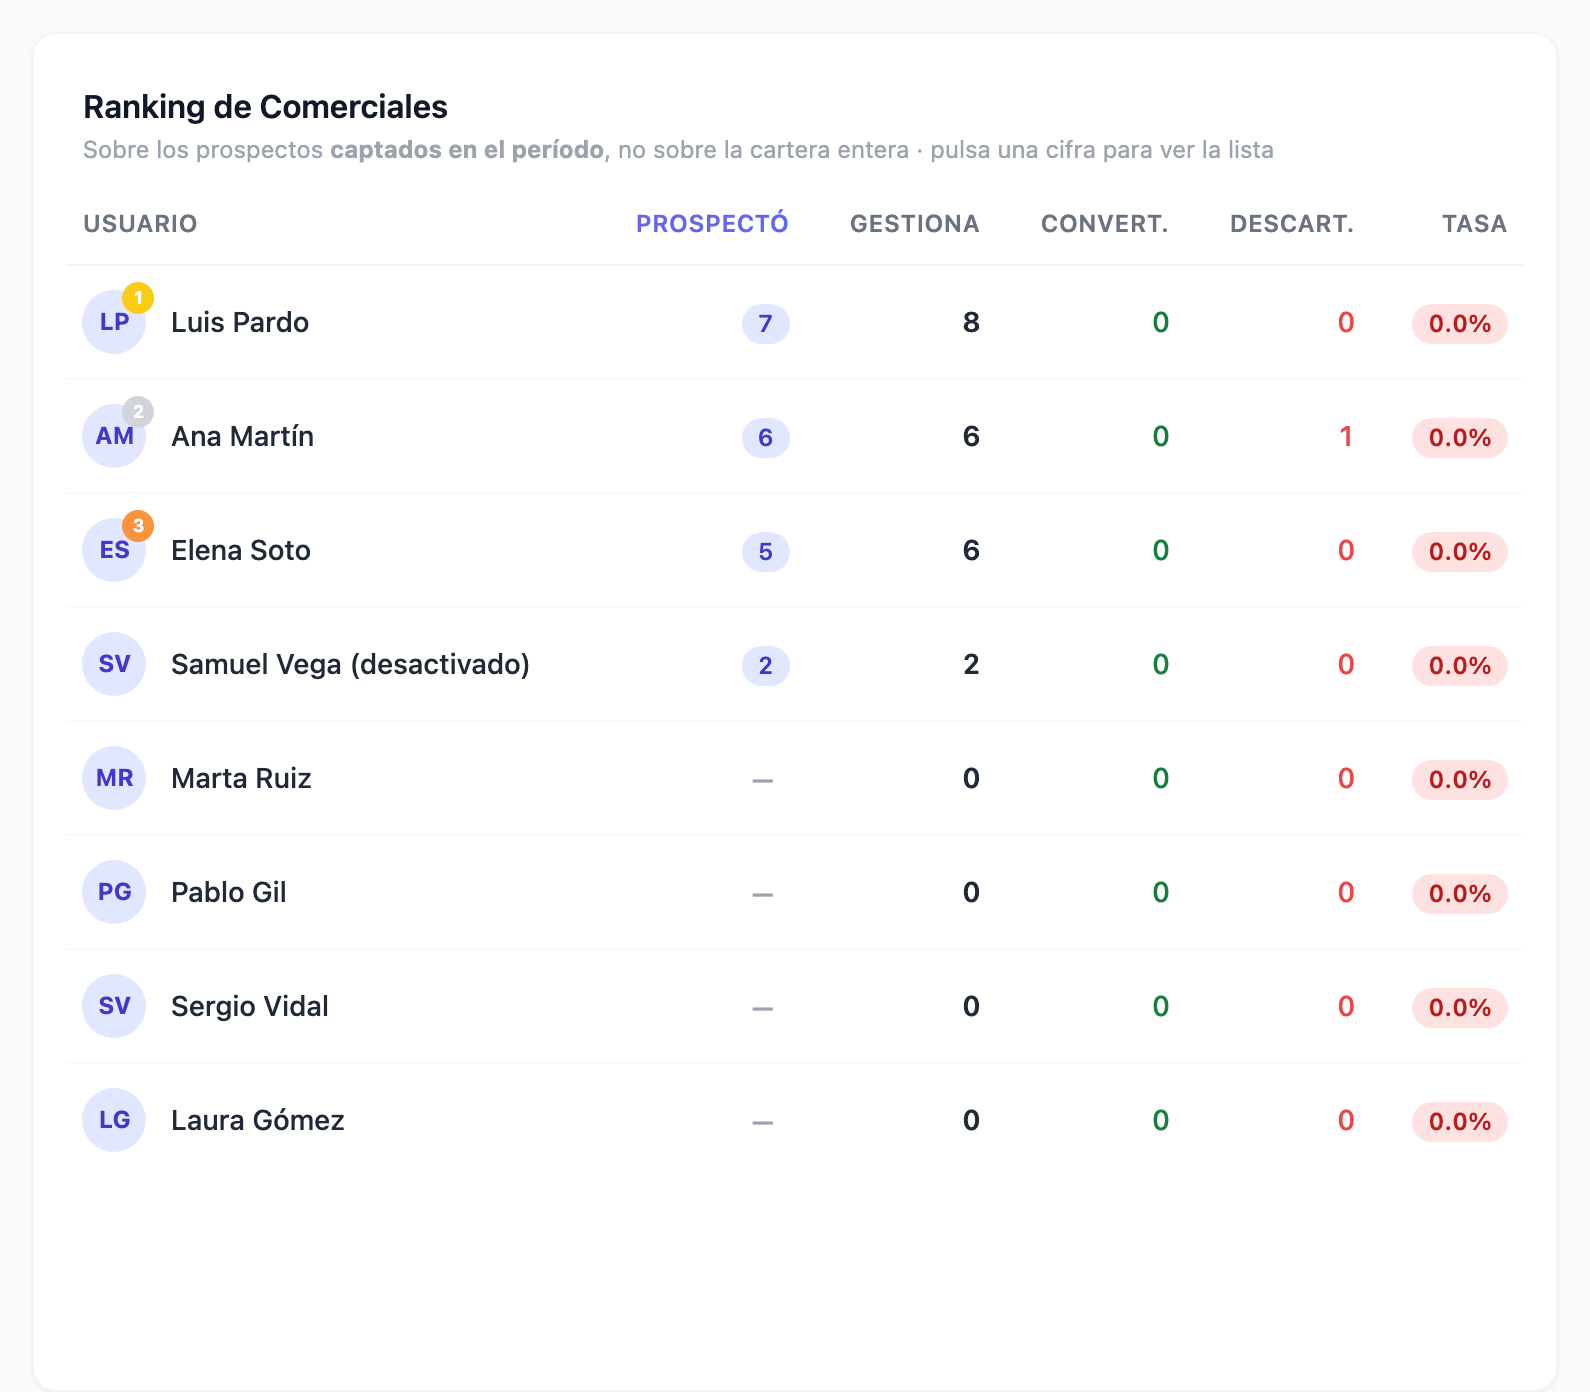1590x1392 pixels.
Task: Open Ana Martín's 6 prospects pill
Action: click(x=766, y=438)
